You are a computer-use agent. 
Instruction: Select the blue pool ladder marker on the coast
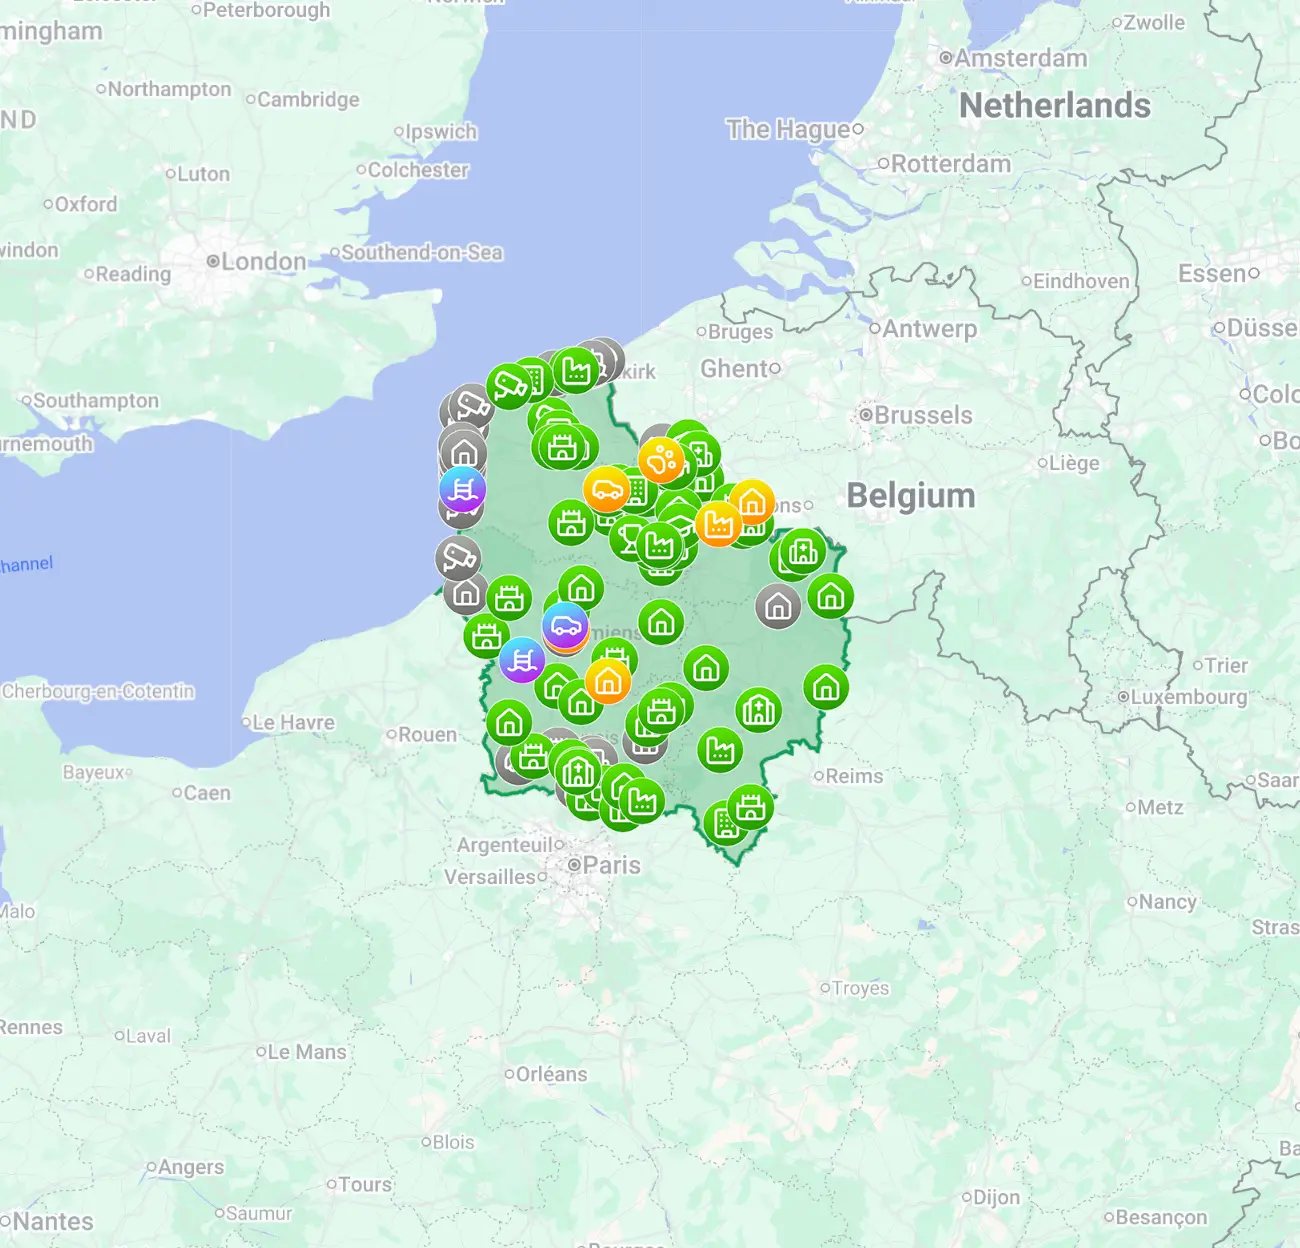[x=463, y=489]
